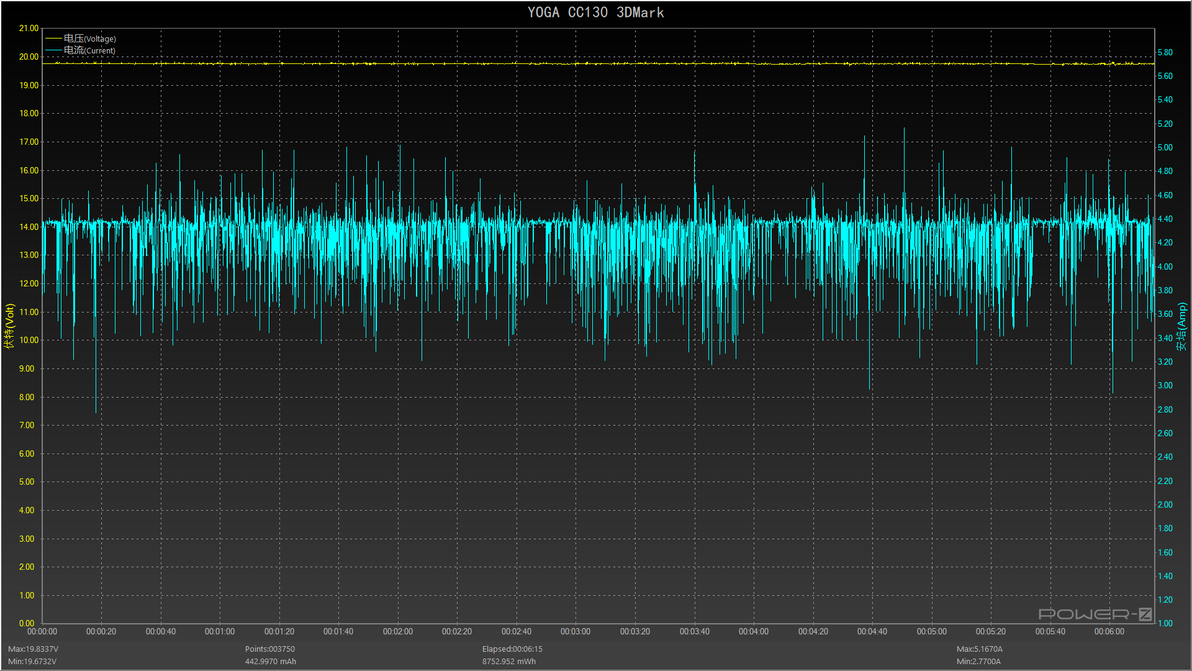This screenshot has width=1192, height=671.
Task: Click the 1.80 Amp axis label
Action: [1165, 528]
